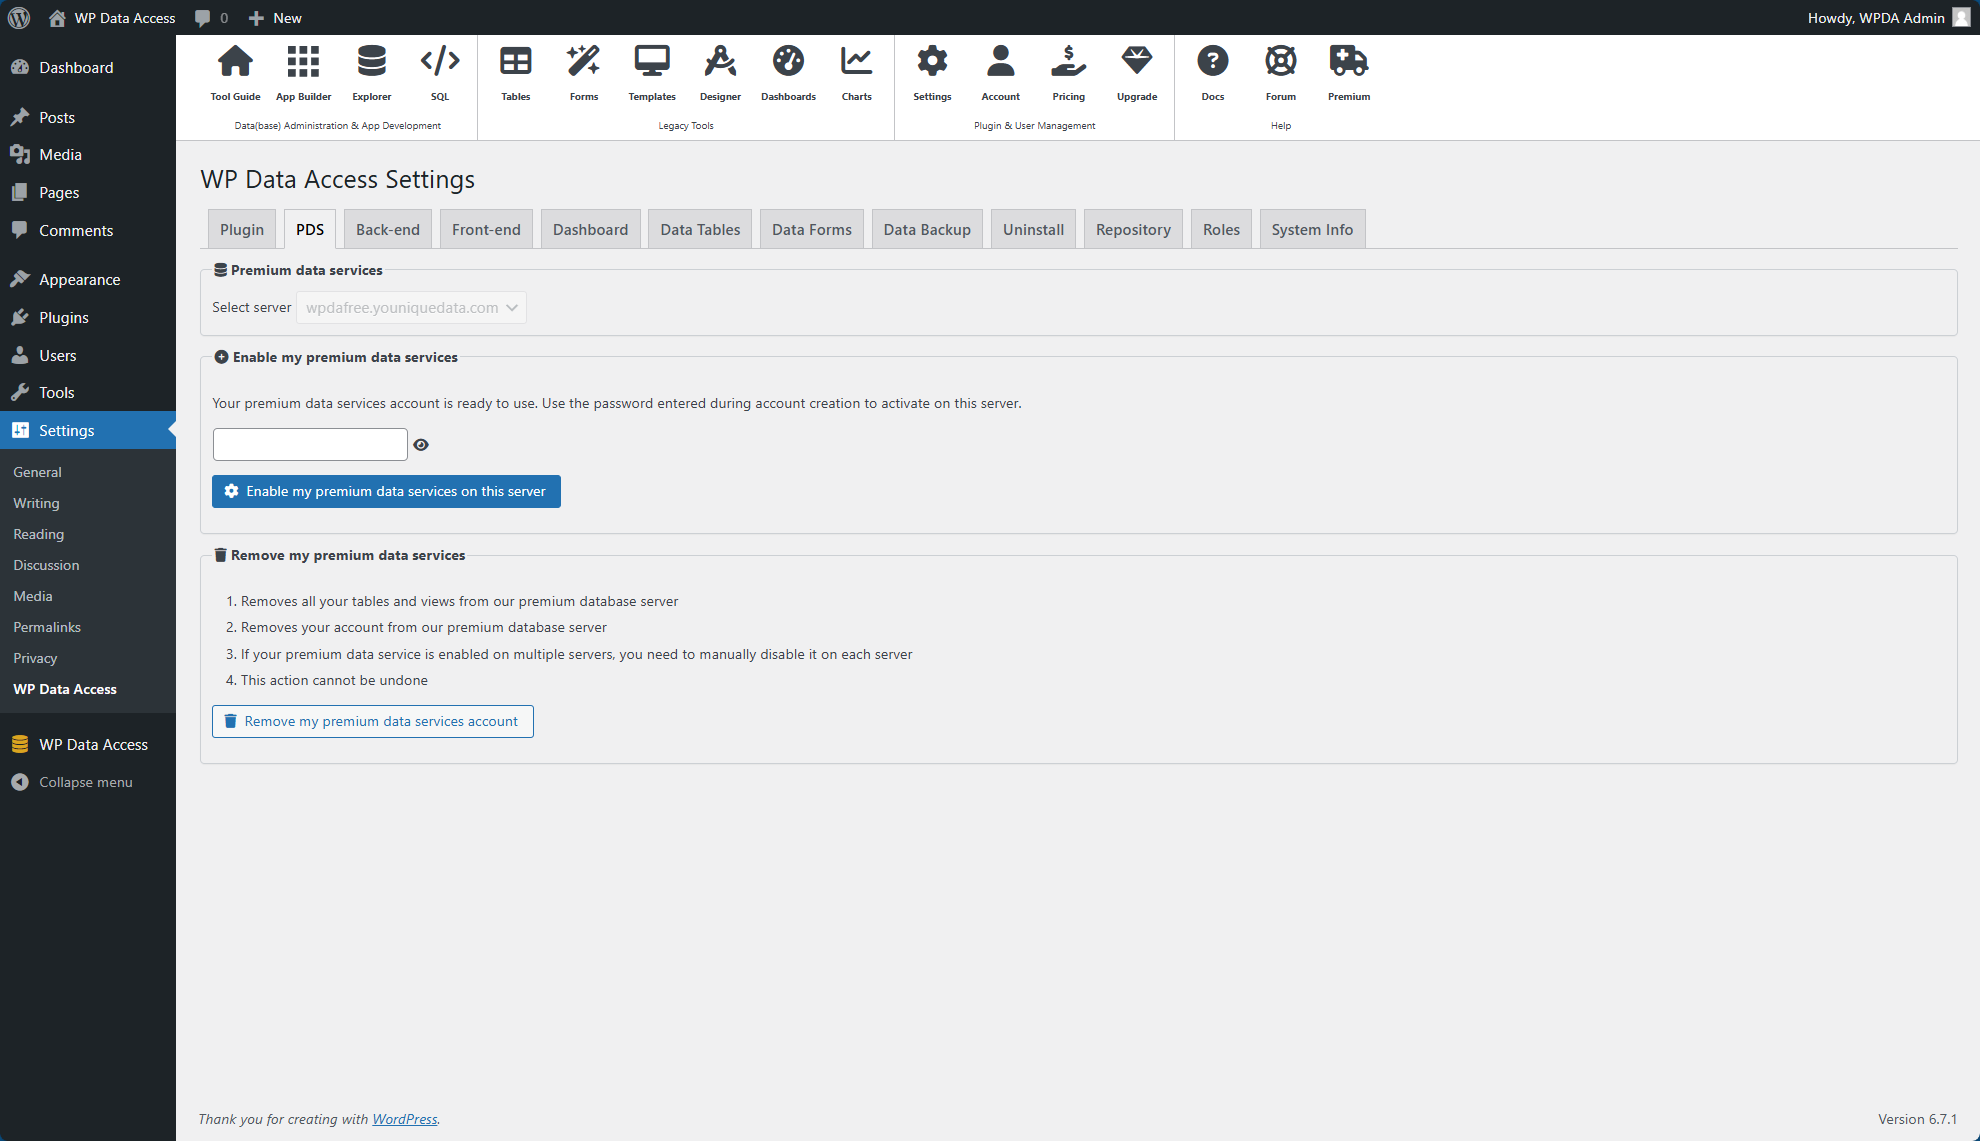Collapse the WordPress admin menu
Screen dimensions: 1980x1141
coord(85,782)
